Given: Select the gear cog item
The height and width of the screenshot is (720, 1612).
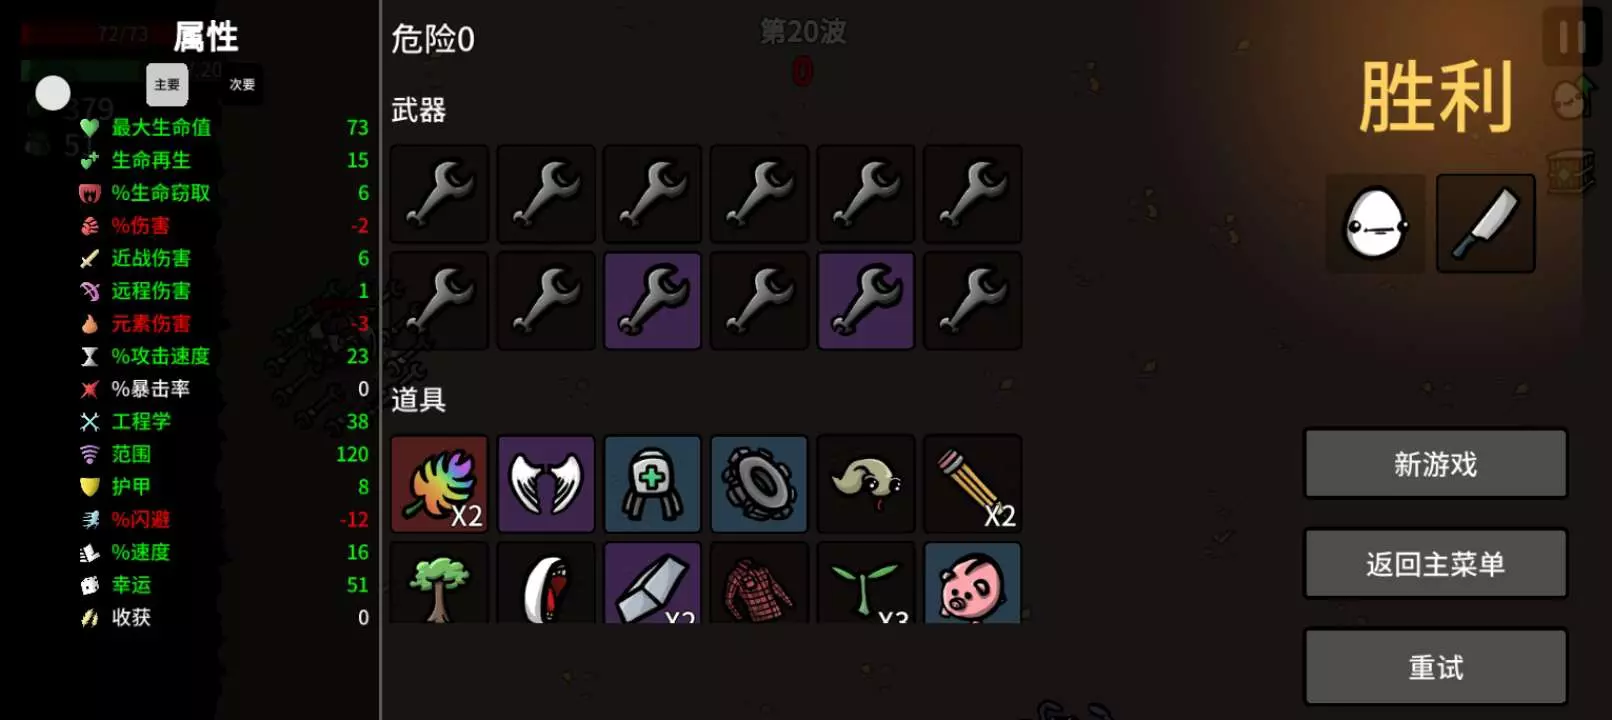Looking at the screenshot, I should (759, 484).
